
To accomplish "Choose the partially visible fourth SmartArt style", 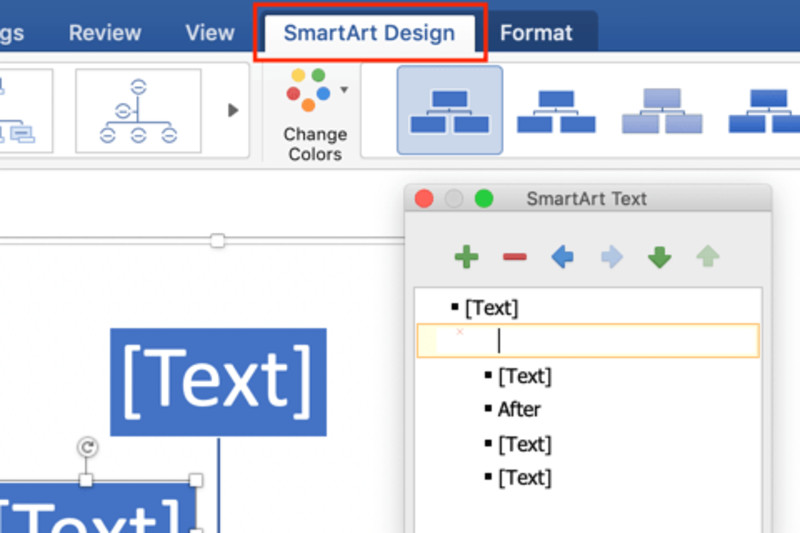I will [x=764, y=111].
